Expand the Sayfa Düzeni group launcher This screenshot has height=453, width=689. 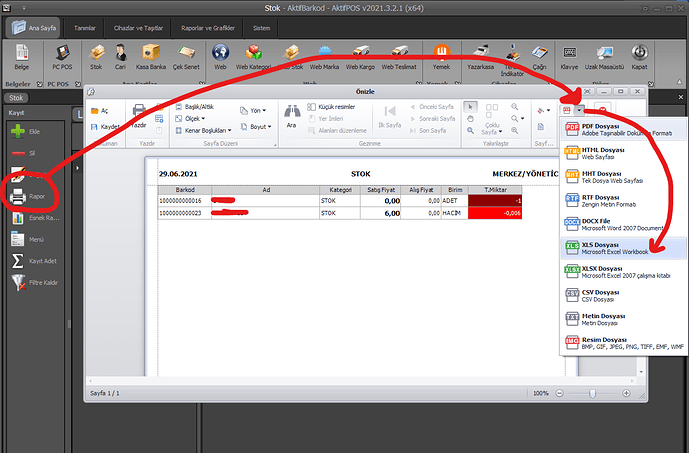coord(276,144)
